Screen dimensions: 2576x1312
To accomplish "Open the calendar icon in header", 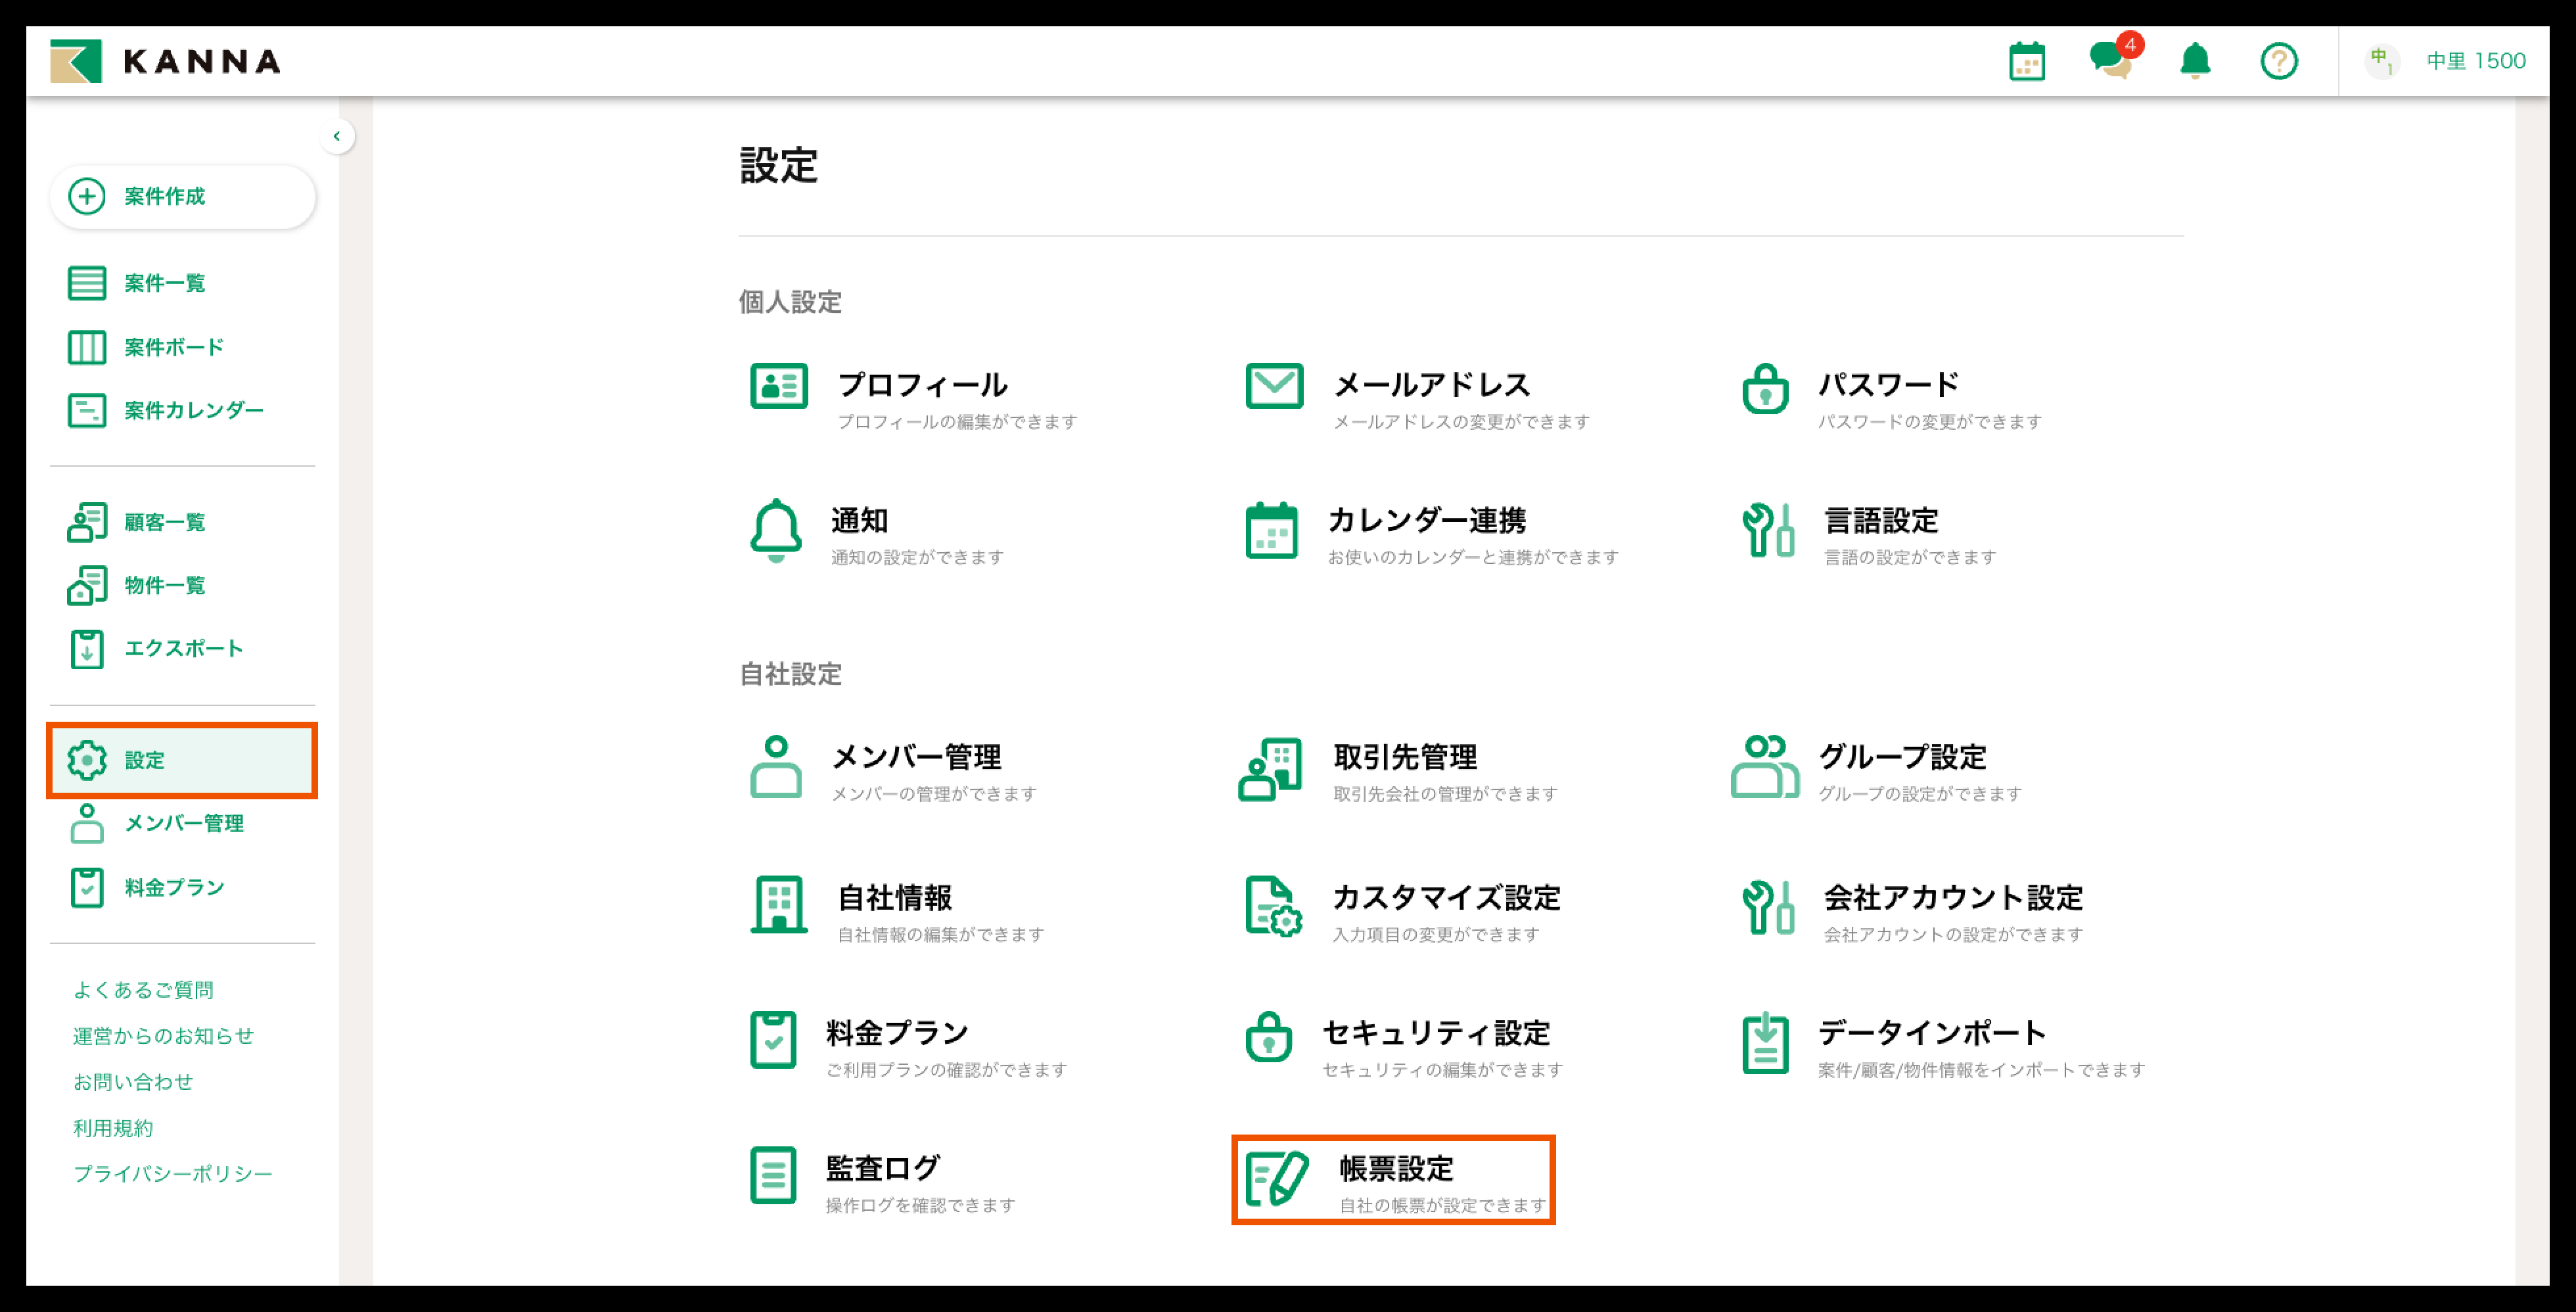I will 2026,62.
